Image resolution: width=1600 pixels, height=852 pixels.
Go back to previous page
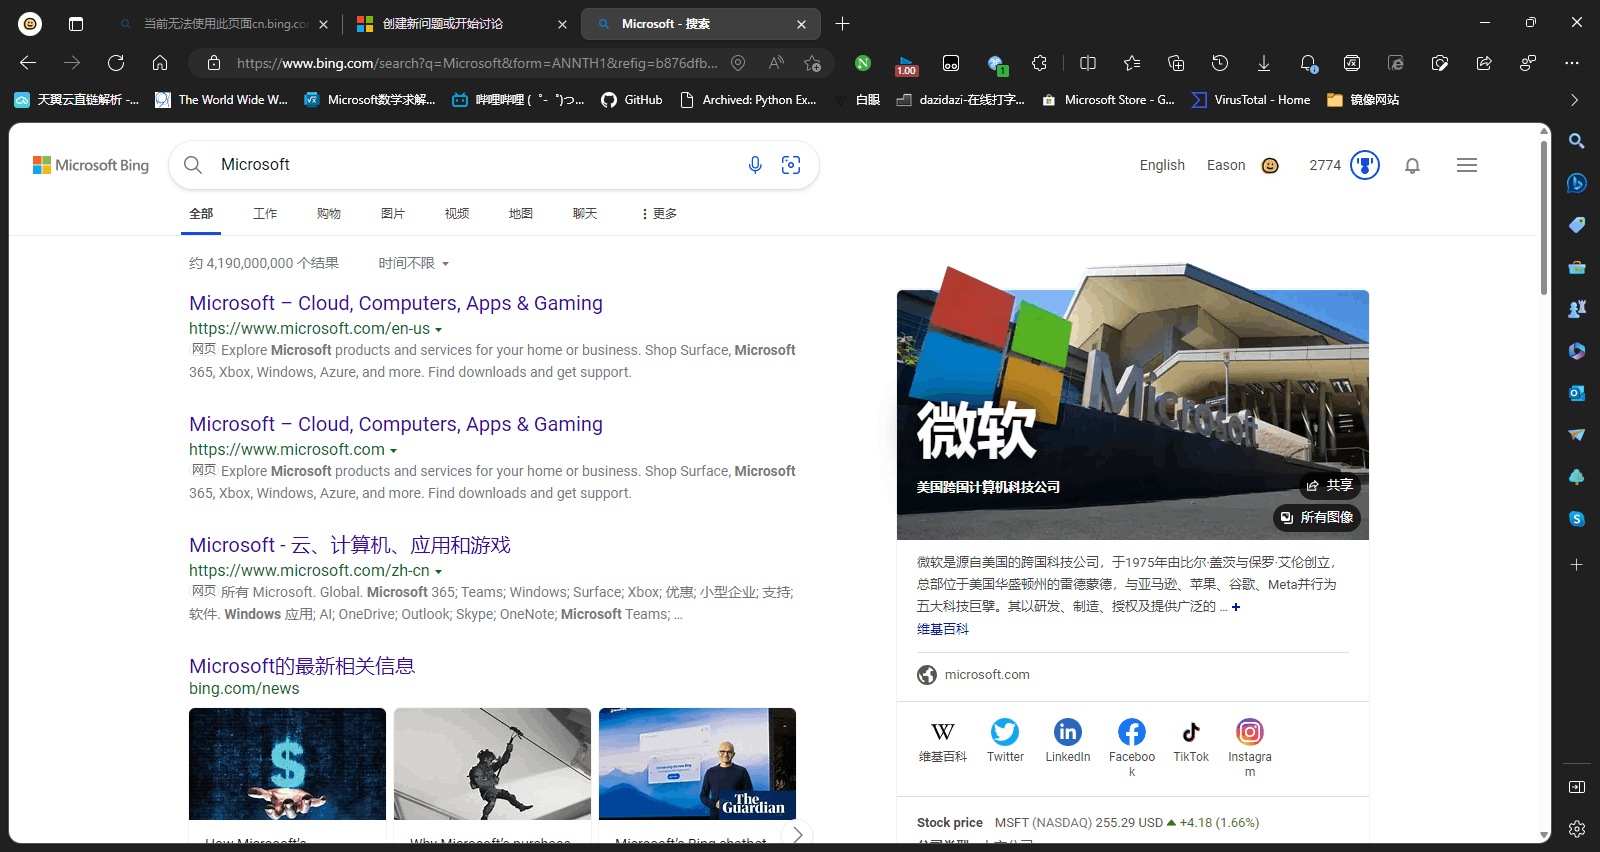click(x=28, y=63)
